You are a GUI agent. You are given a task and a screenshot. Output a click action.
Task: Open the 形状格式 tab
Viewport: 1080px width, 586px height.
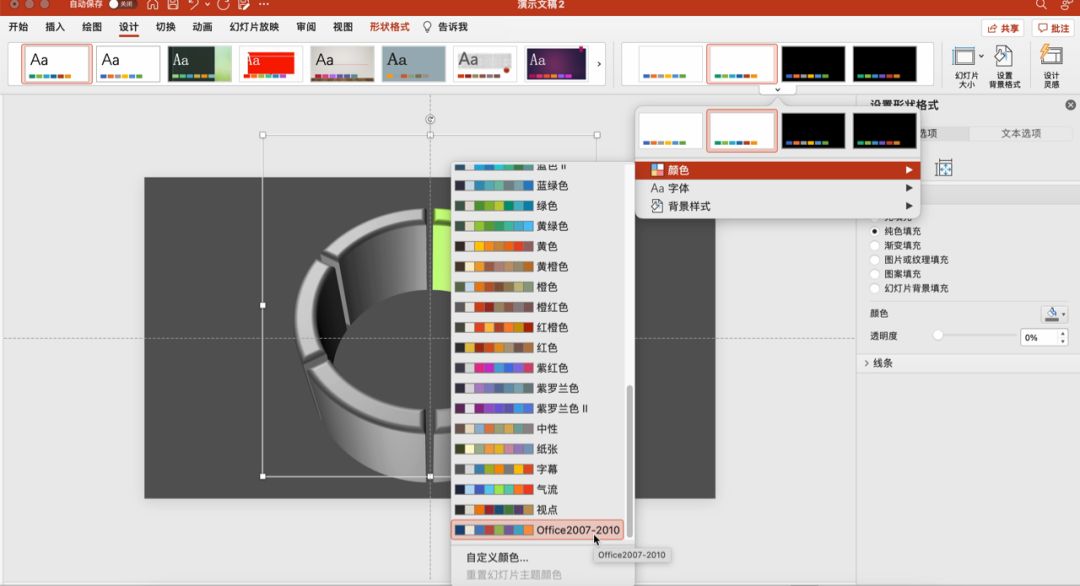(389, 27)
